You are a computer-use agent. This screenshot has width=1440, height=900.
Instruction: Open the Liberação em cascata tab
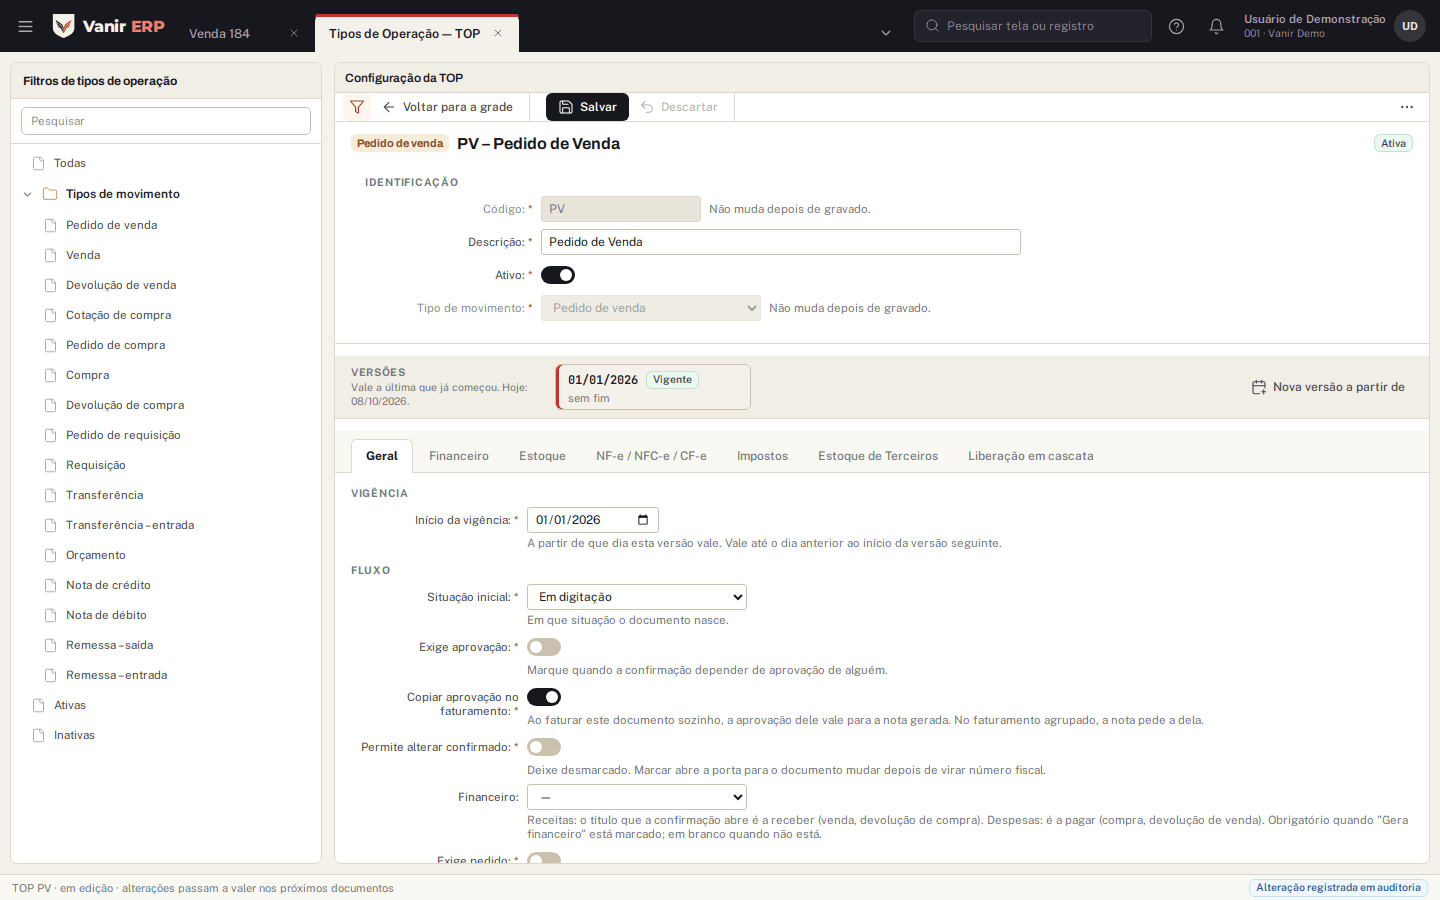click(1031, 456)
